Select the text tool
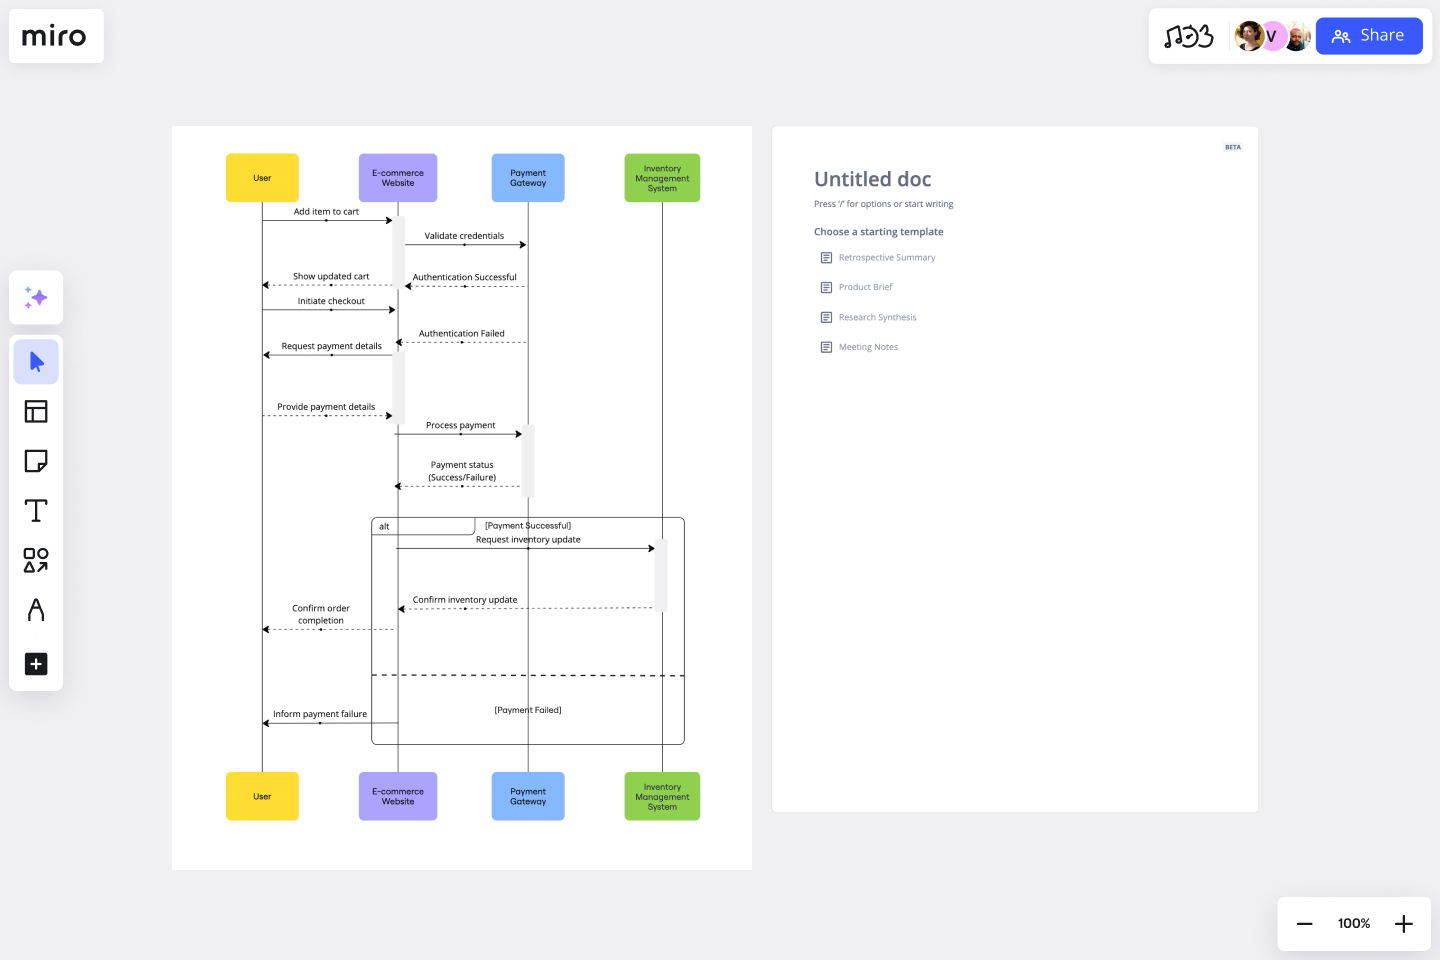1440x960 pixels. pyautogui.click(x=36, y=510)
